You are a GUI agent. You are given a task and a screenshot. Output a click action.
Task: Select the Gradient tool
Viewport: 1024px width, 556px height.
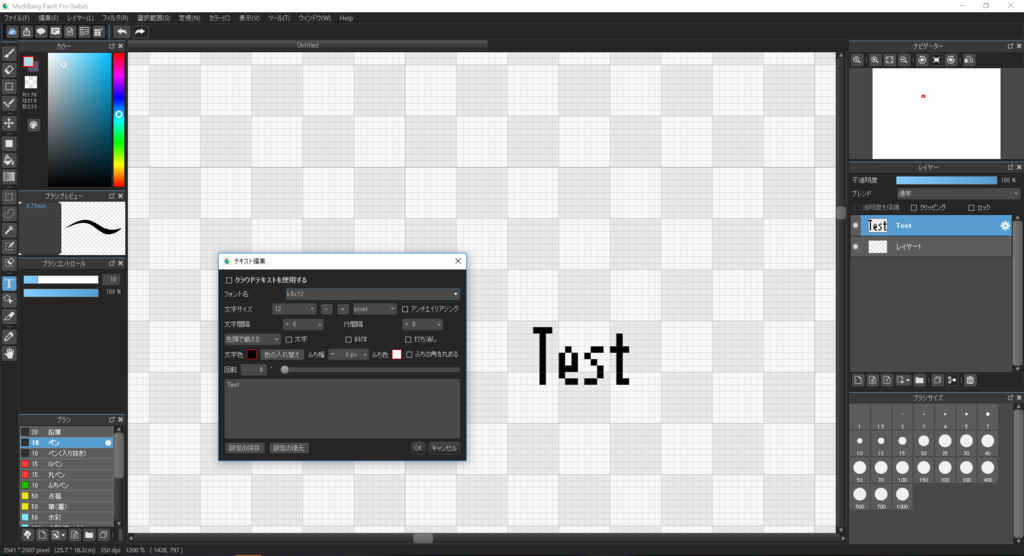point(9,176)
